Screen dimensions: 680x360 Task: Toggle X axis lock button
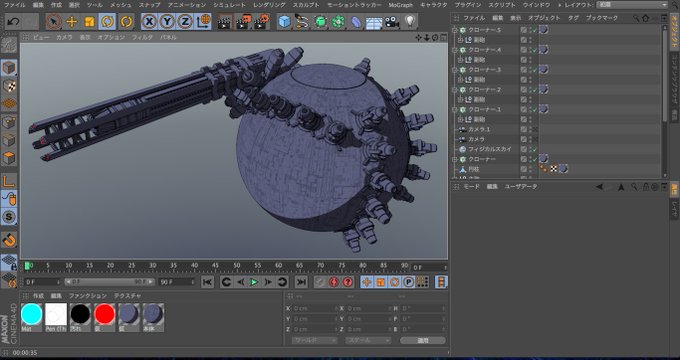tap(149, 21)
